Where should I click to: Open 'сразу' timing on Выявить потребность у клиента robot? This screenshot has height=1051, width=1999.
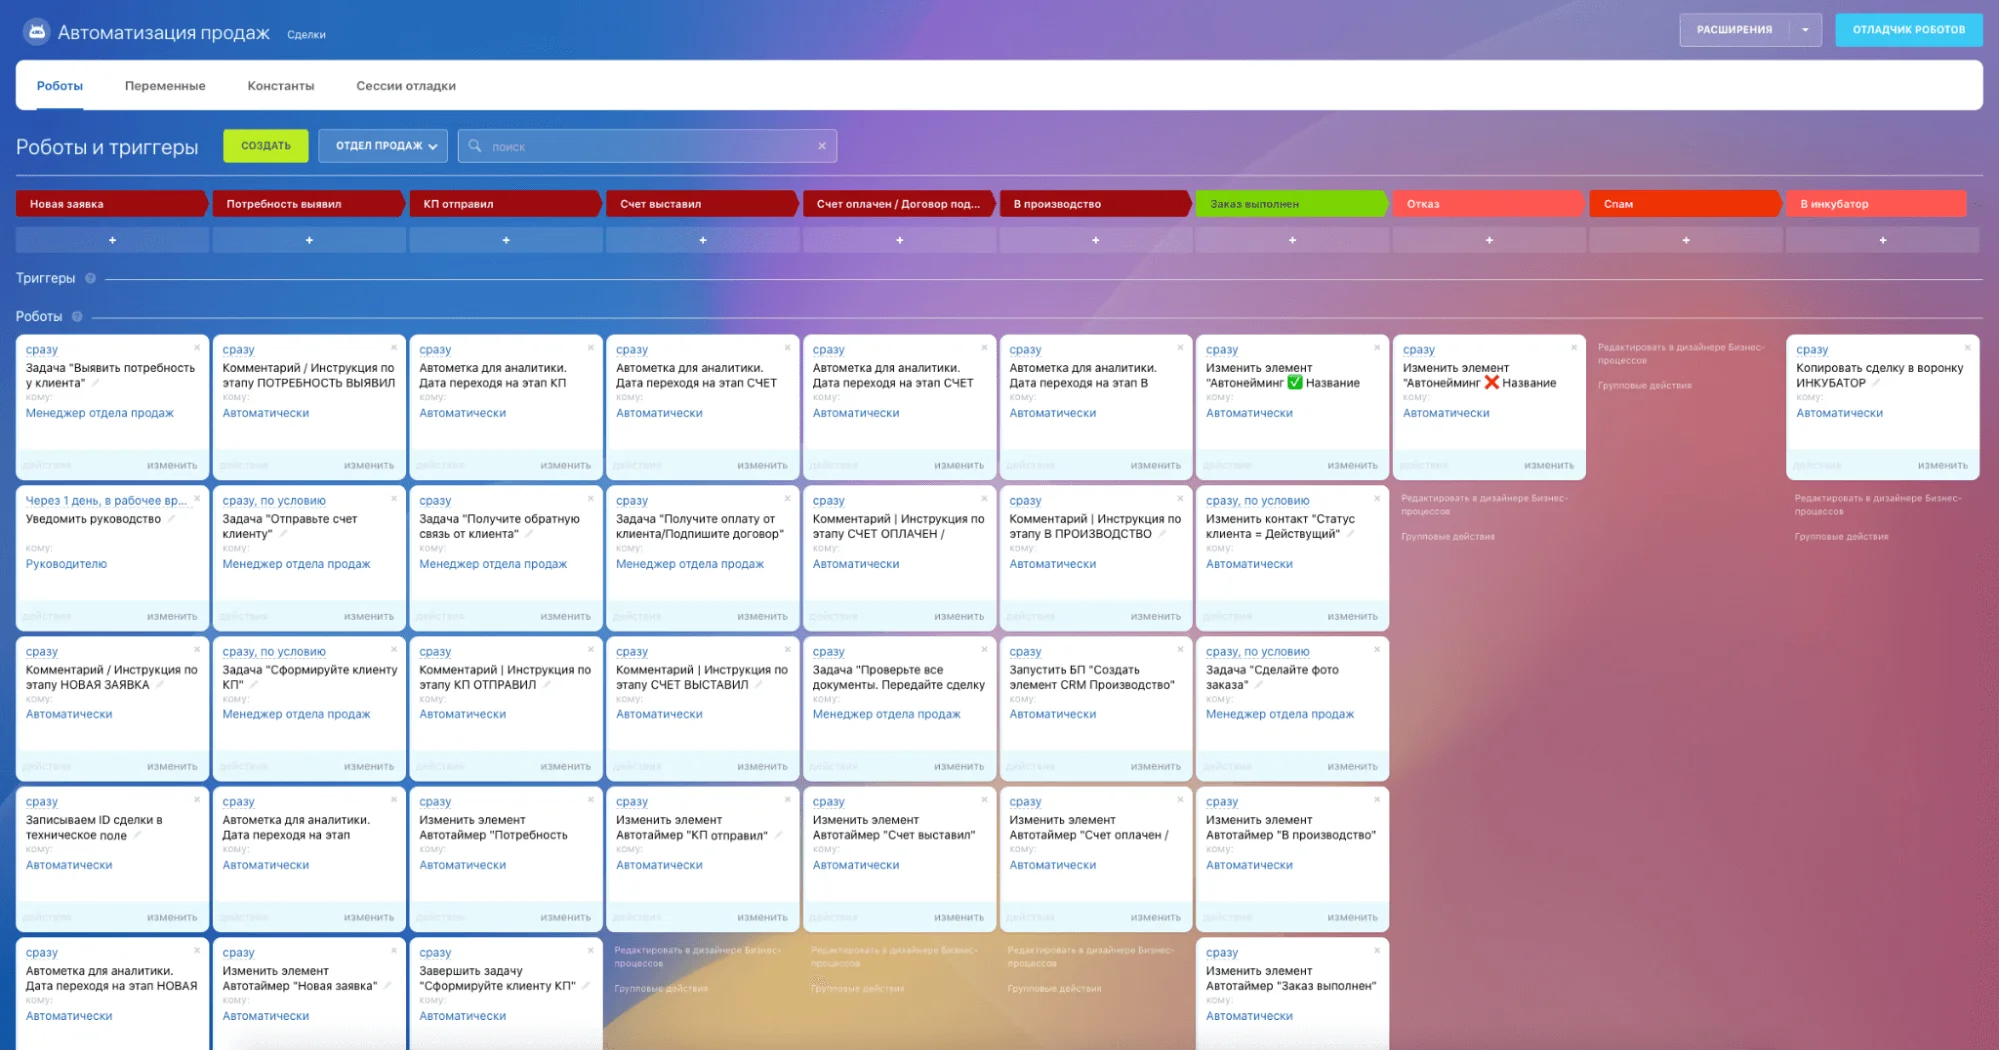tap(42, 350)
